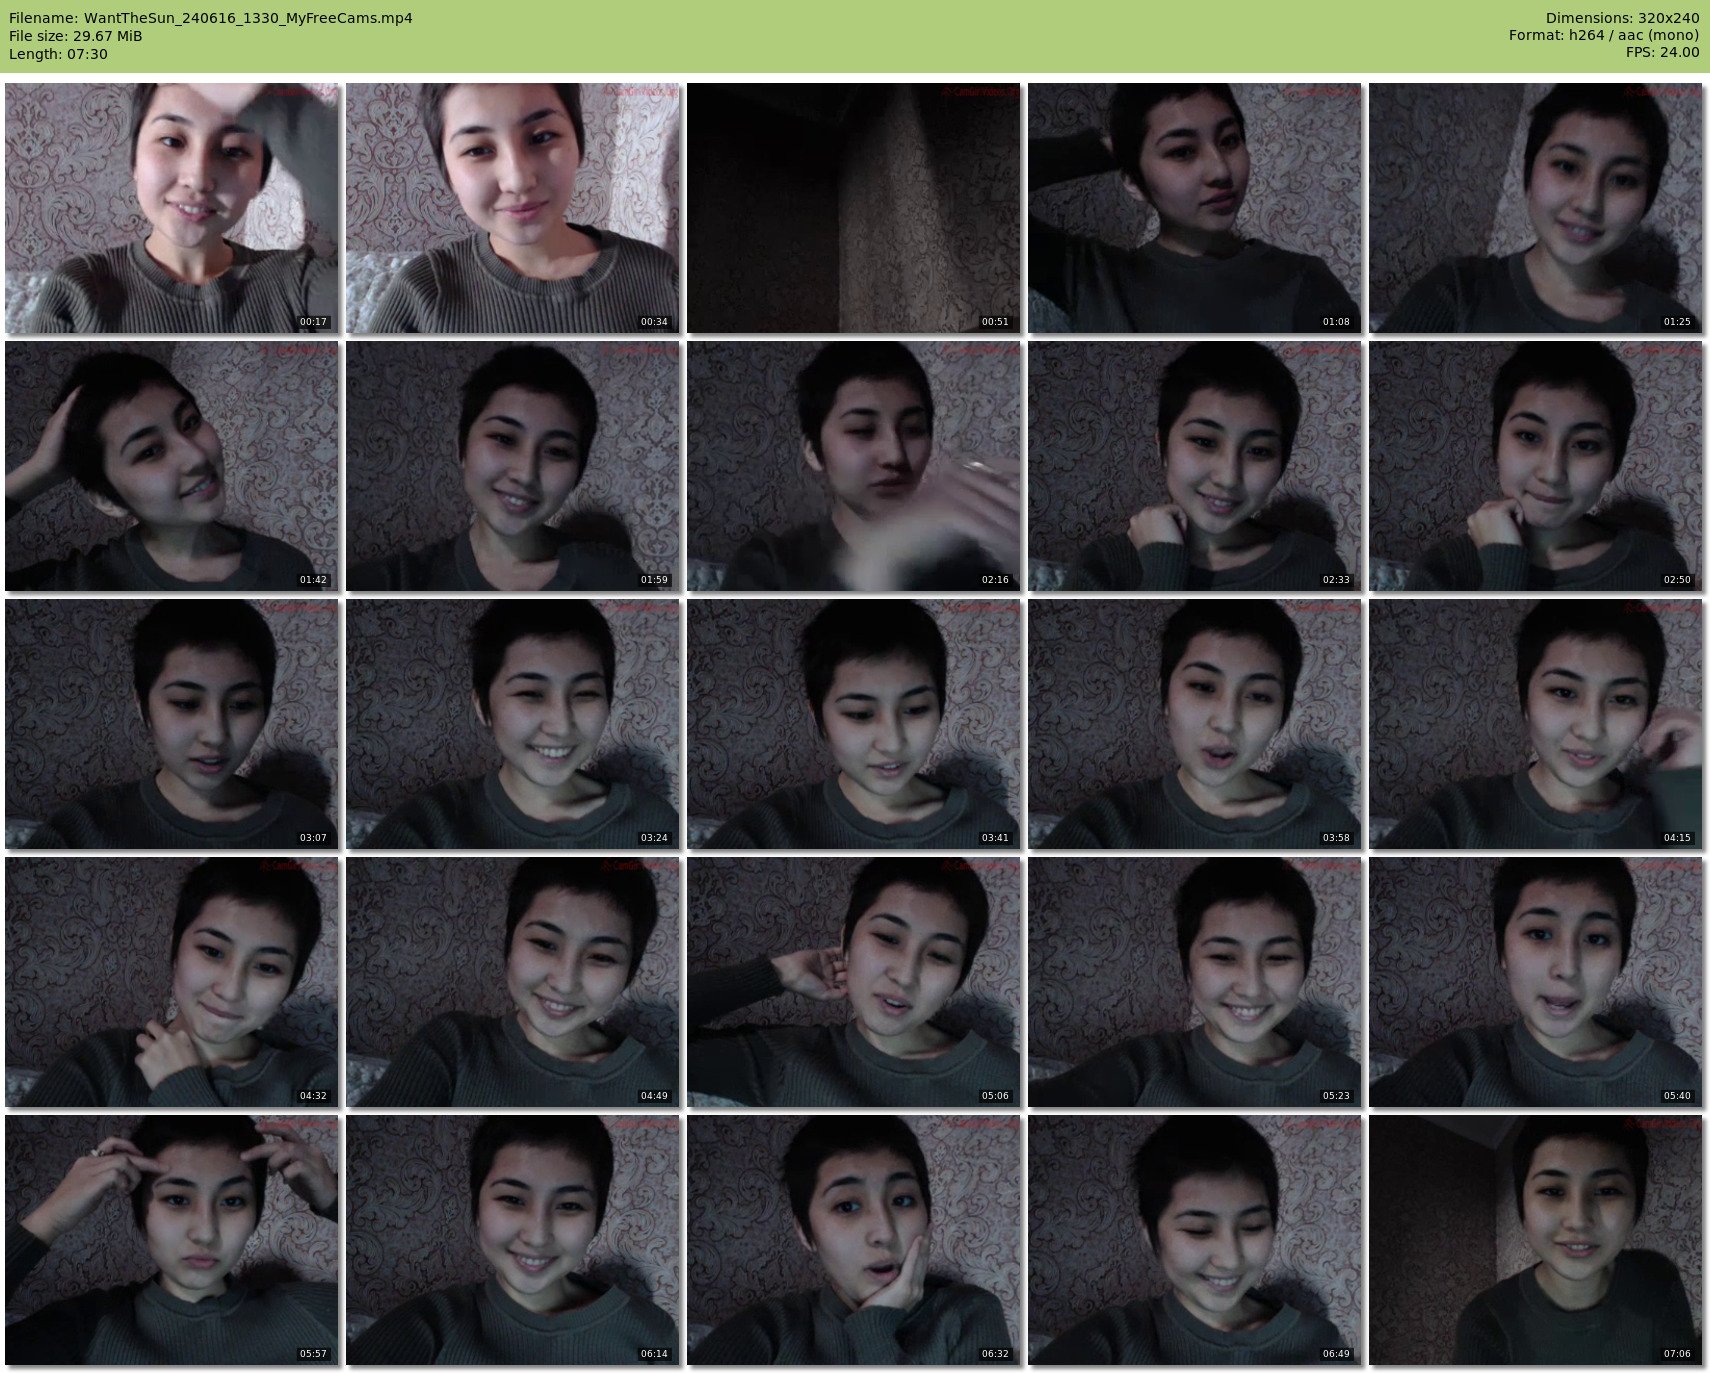Image resolution: width=1710 pixels, height=1373 pixels.
Task: Open the thumbnail at 01:42
Action: coord(172,466)
